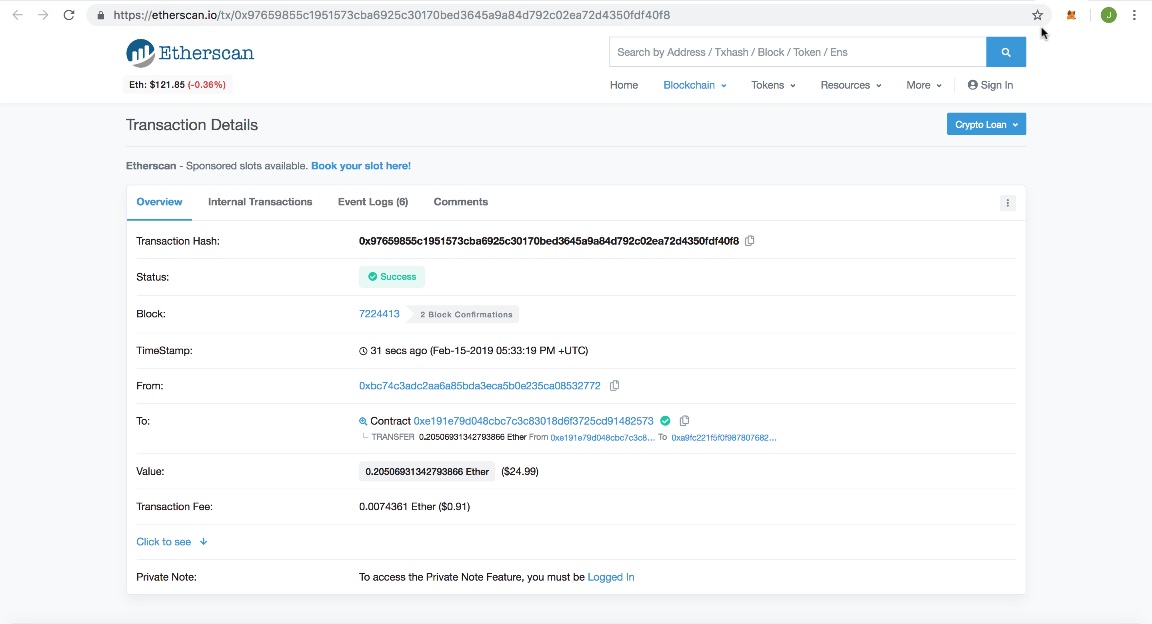The height and width of the screenshot is (624, 1152).
Task: Expand the Blockchain nav dropdown
Action: tap(694, 85)
